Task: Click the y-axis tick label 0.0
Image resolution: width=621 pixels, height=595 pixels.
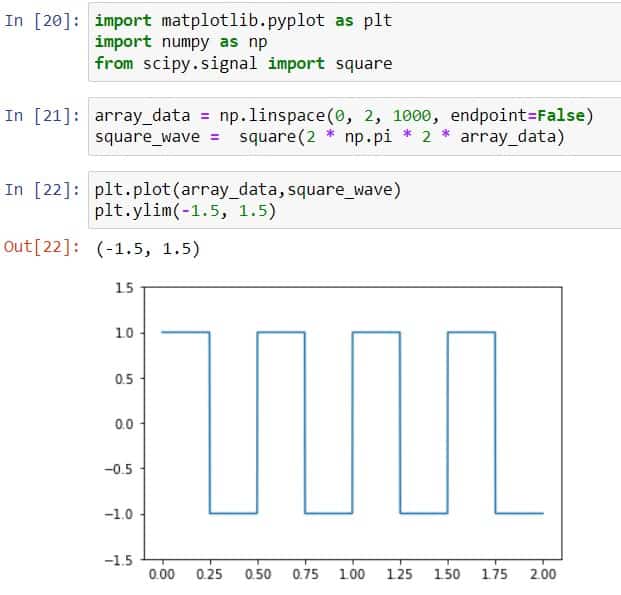Action: pos(124,424)
